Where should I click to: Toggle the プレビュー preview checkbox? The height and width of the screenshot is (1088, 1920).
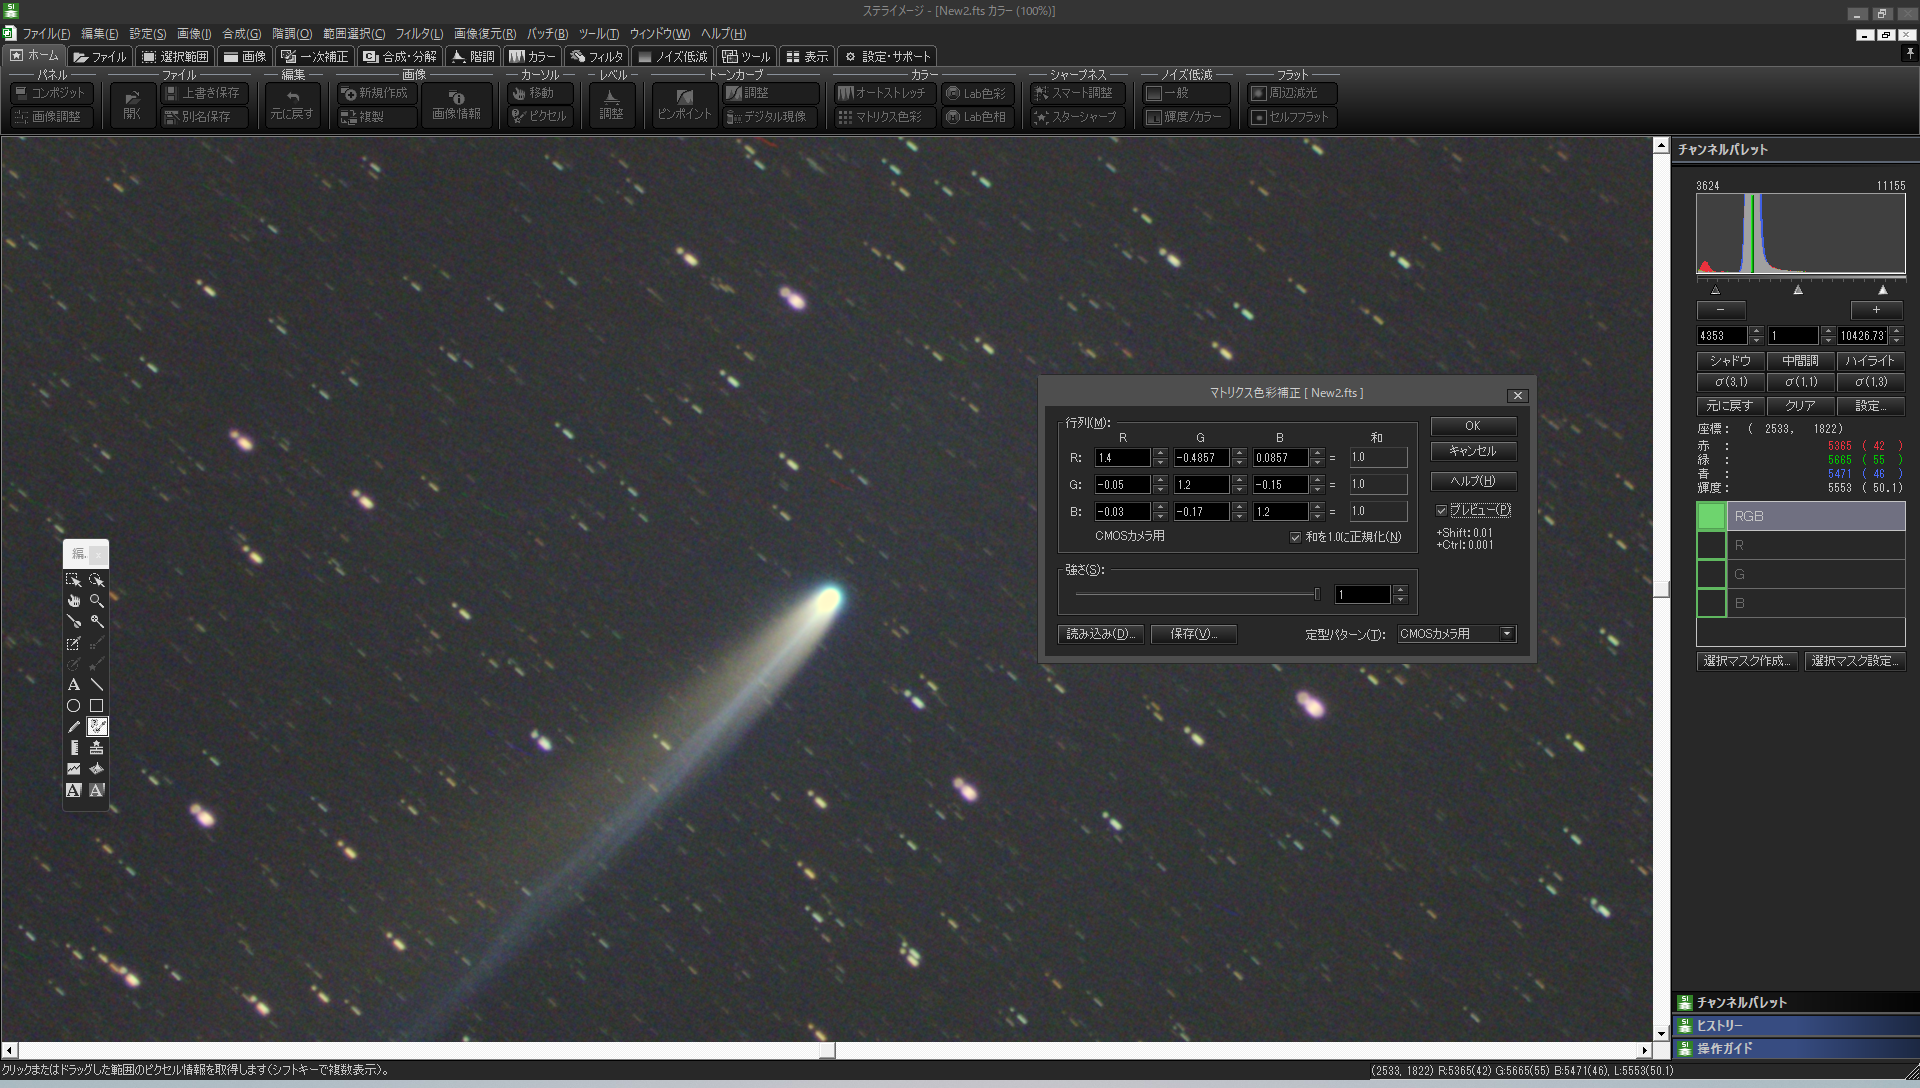(x=1442, y=510)
